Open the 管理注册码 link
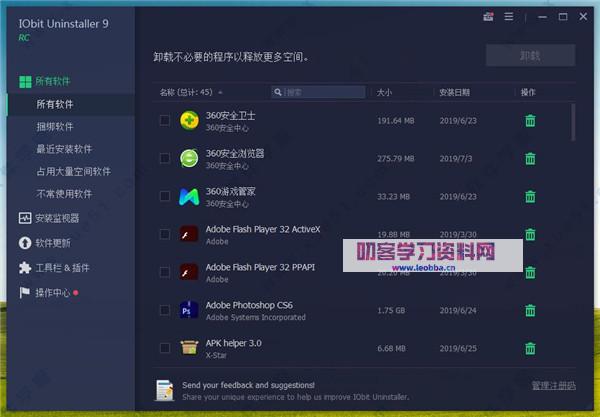 click(554, 386)
